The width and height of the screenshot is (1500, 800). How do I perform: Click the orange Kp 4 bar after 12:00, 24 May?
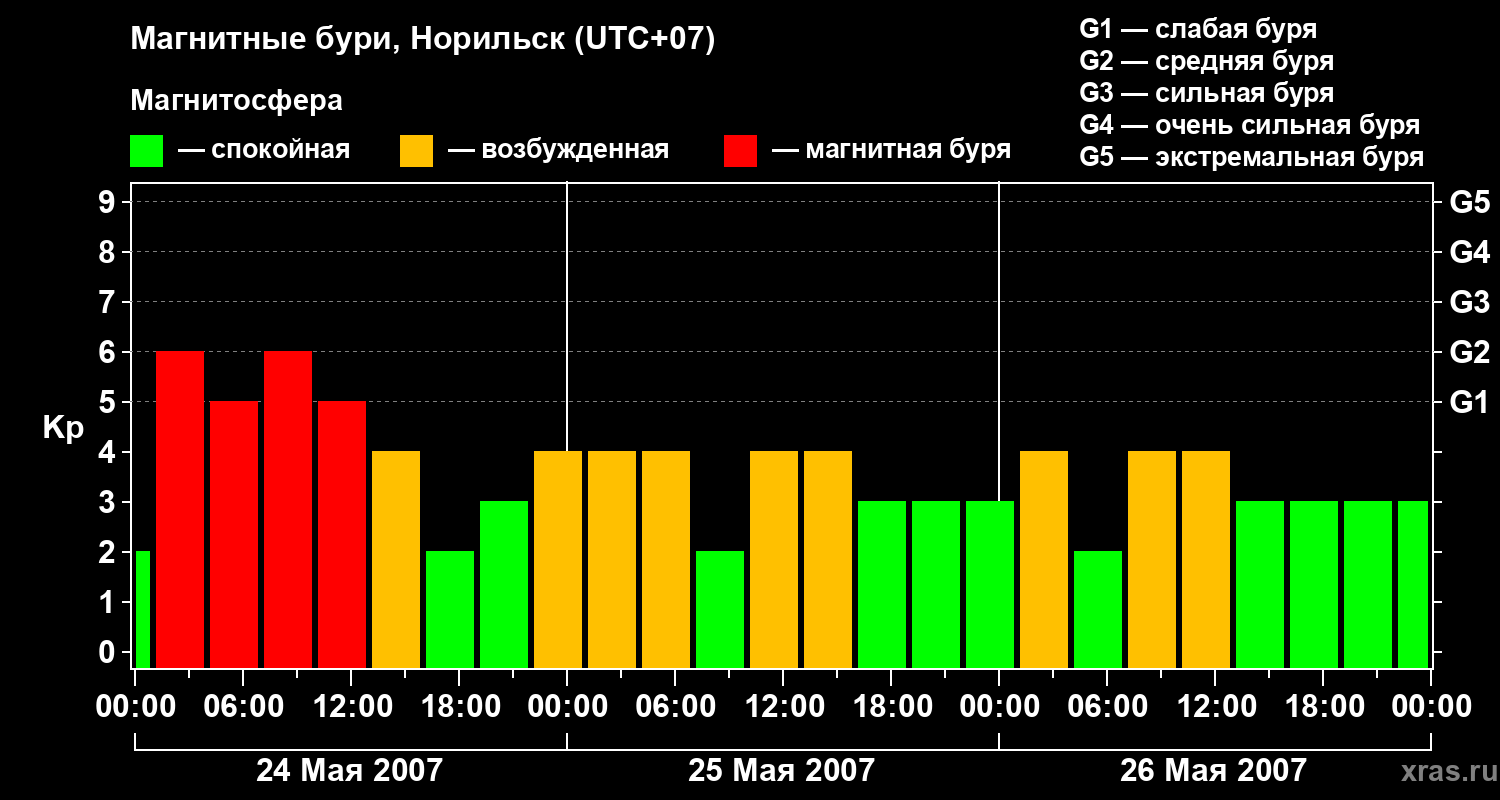click(396, 559)
